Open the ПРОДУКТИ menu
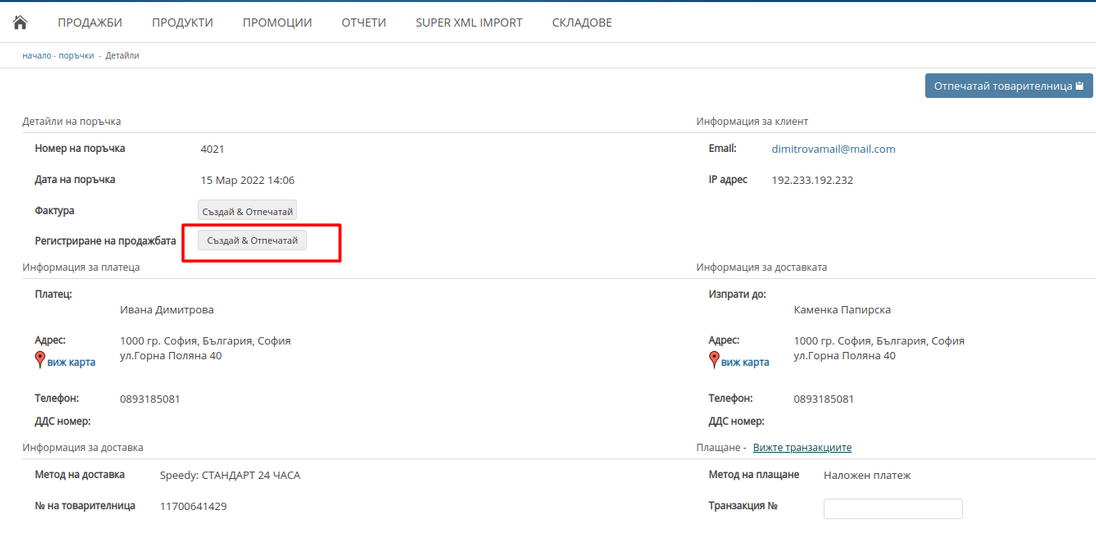Viewport: 1096px width, 539px height. click(182, 22)
